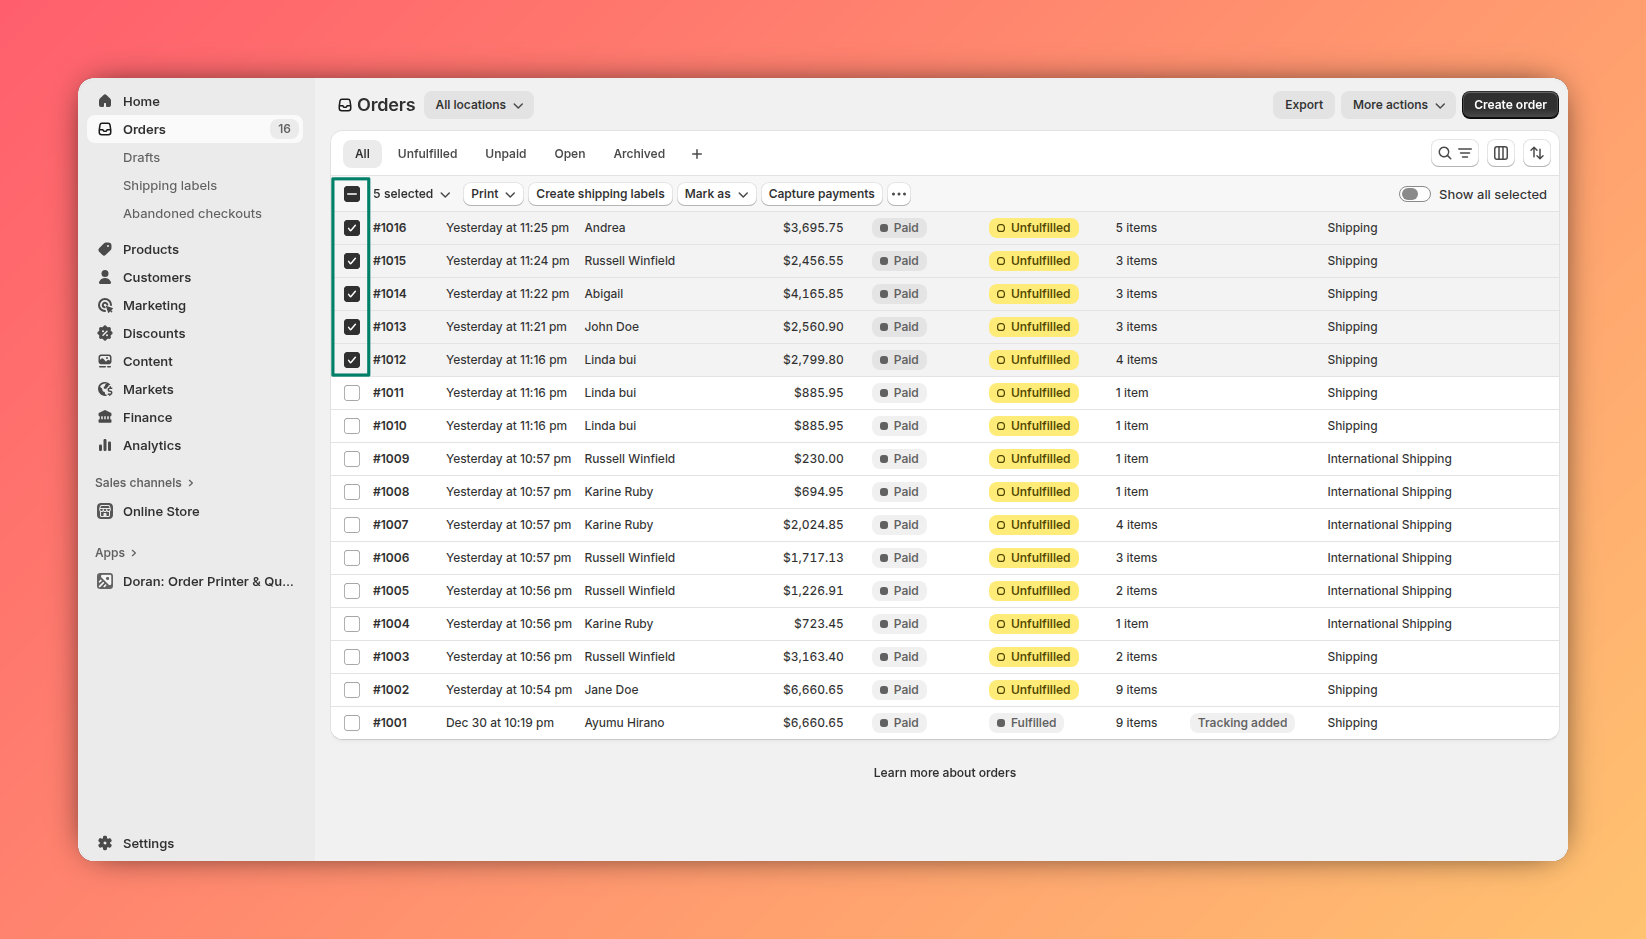Uncheck order #1012 checkbox
The height and width of the screenshot is (939, 1646).
(352, 360)
